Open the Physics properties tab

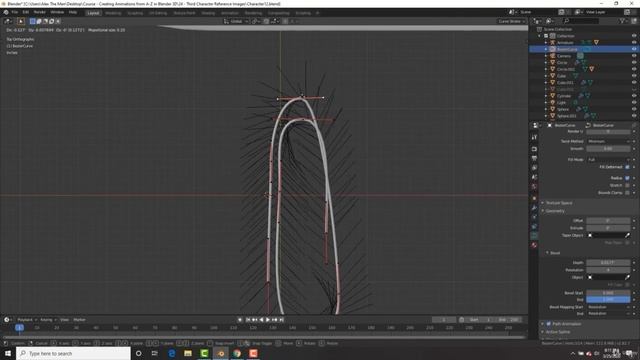click(x=534, y=217)
